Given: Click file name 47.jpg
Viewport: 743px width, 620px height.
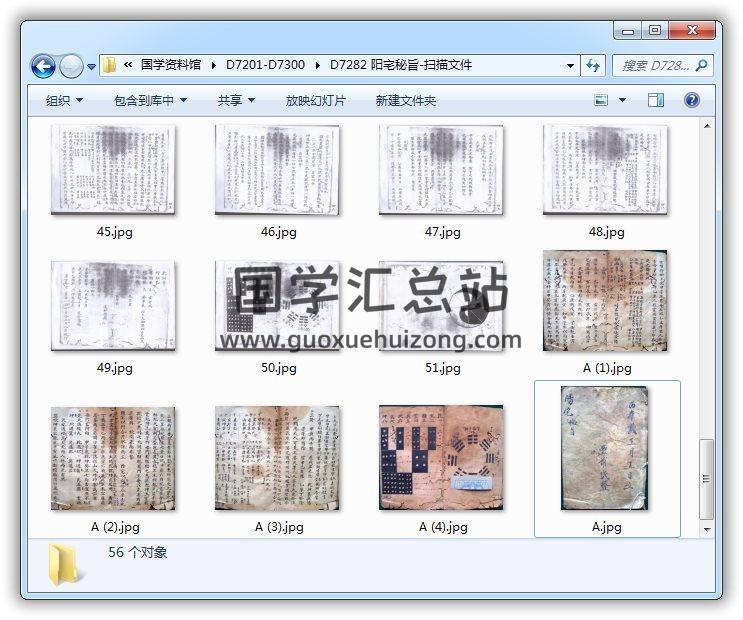Looking at the screenshot, I should 443,232.
